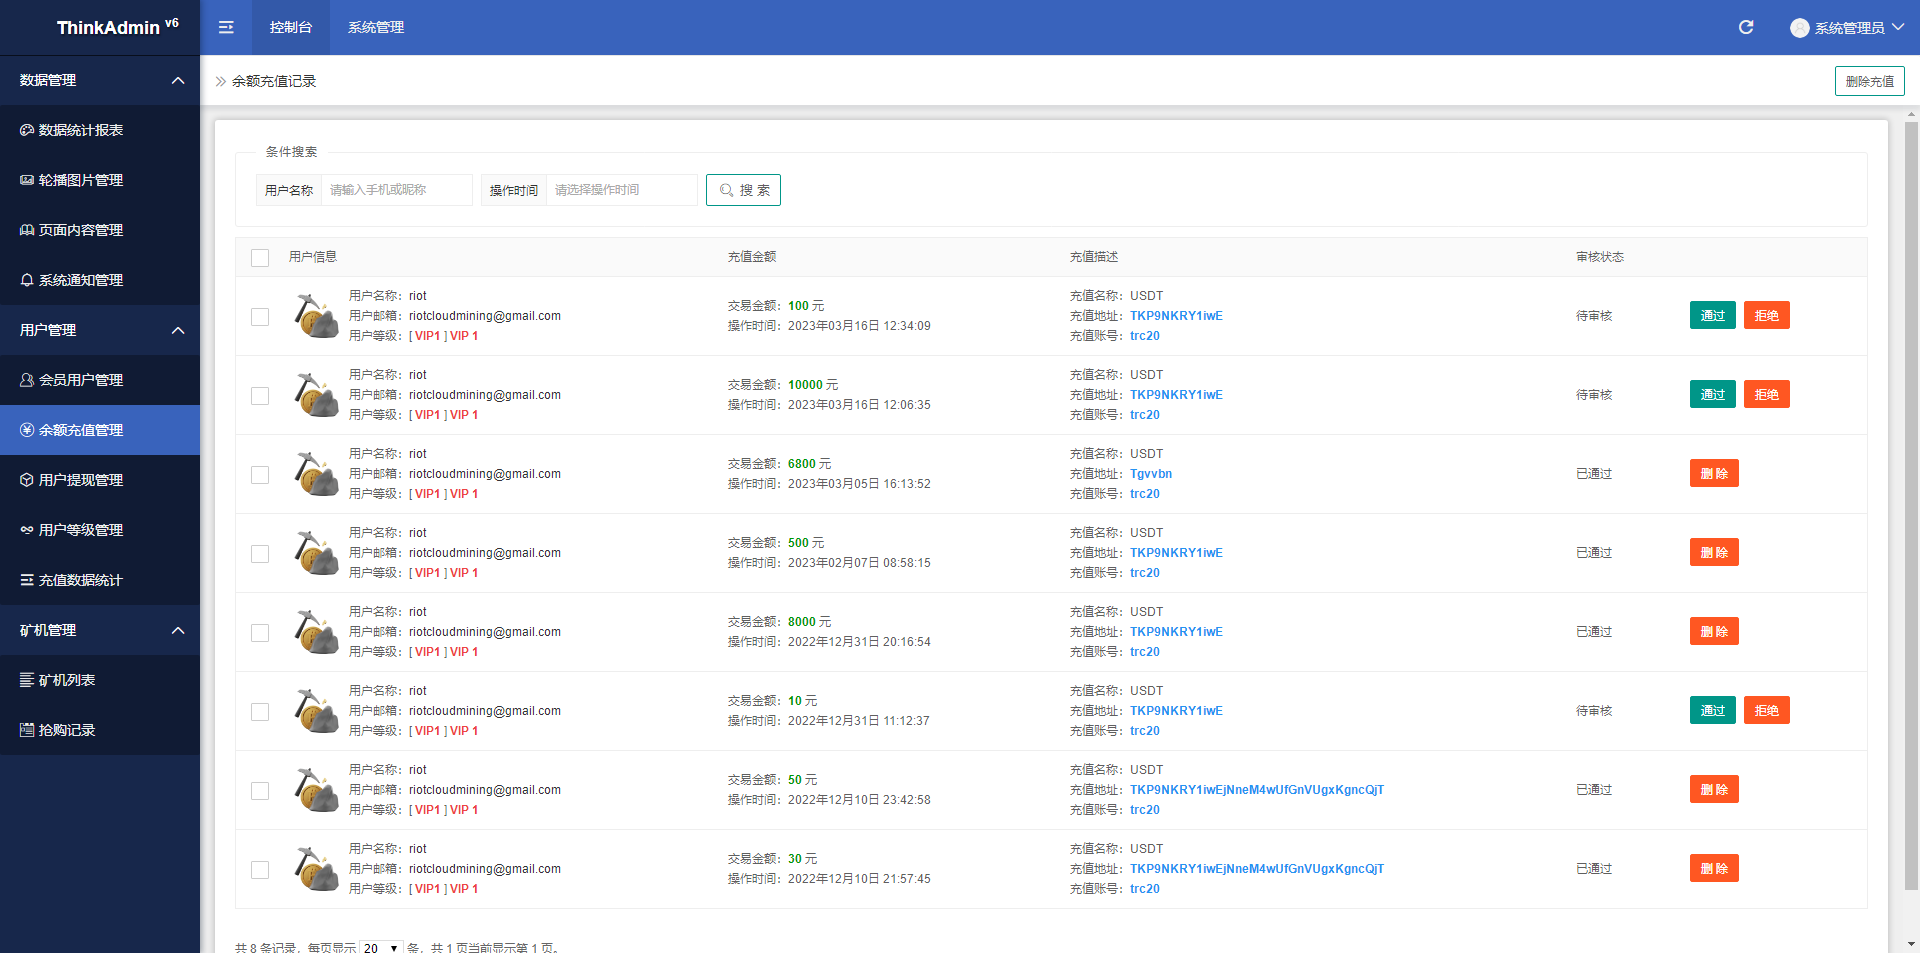Screen dimensions: 1920x953
Task: Click the sidebar collapse menu icon
Action: (x=226, y=27)
